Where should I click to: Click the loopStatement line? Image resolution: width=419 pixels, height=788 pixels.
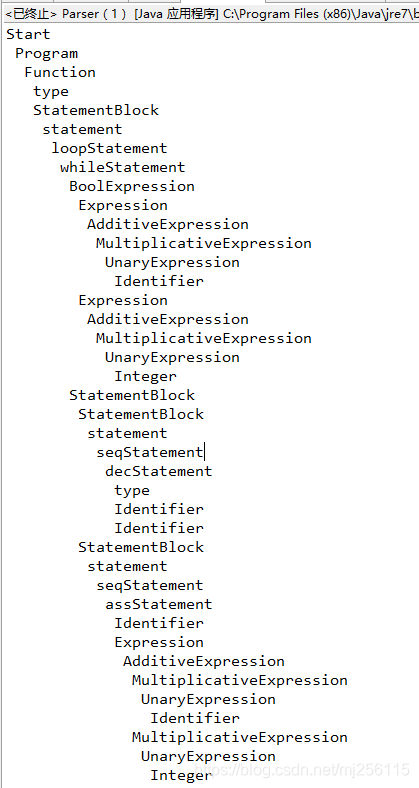click(x=109, y=148)
